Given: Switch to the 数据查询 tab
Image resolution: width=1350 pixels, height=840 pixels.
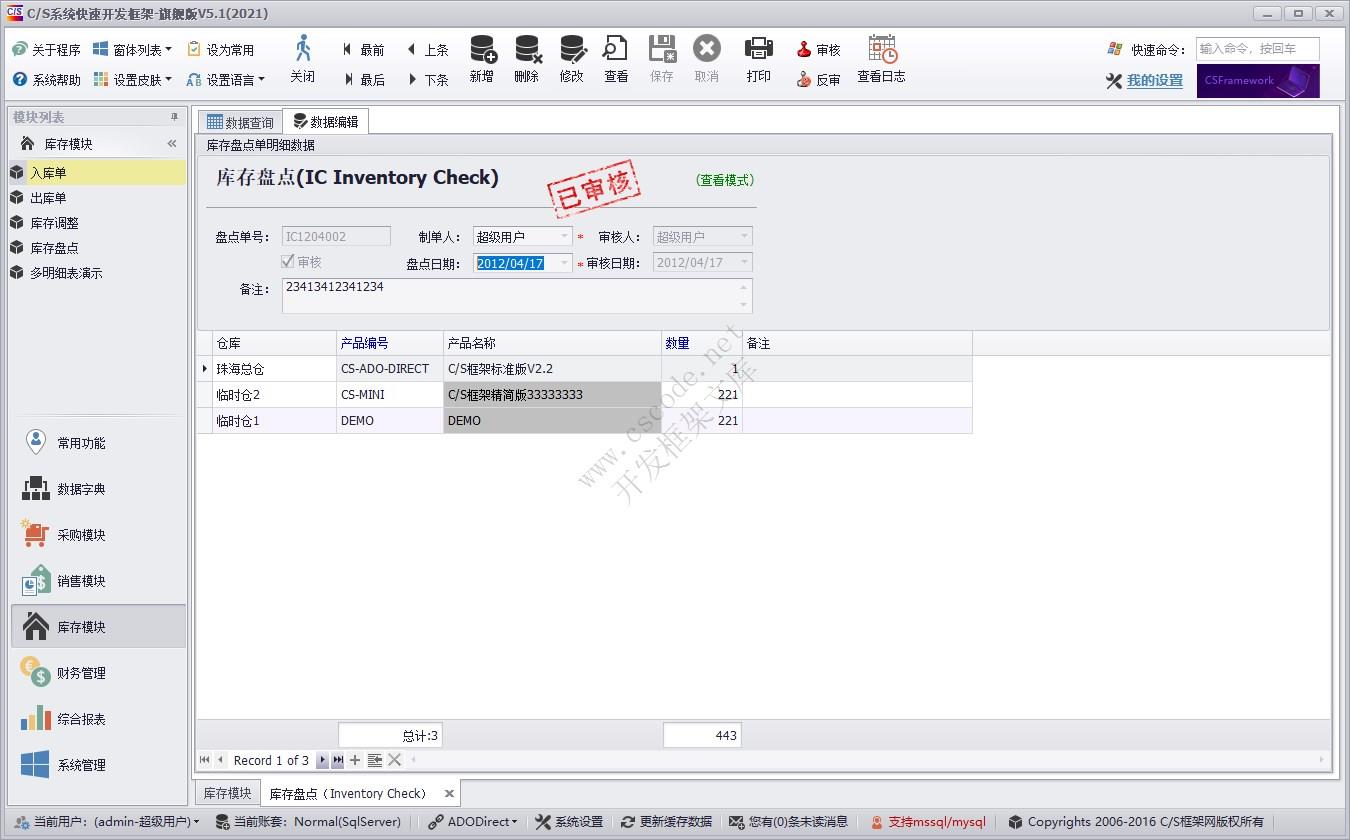Looking at the screenshot, I should pos(240,123).
